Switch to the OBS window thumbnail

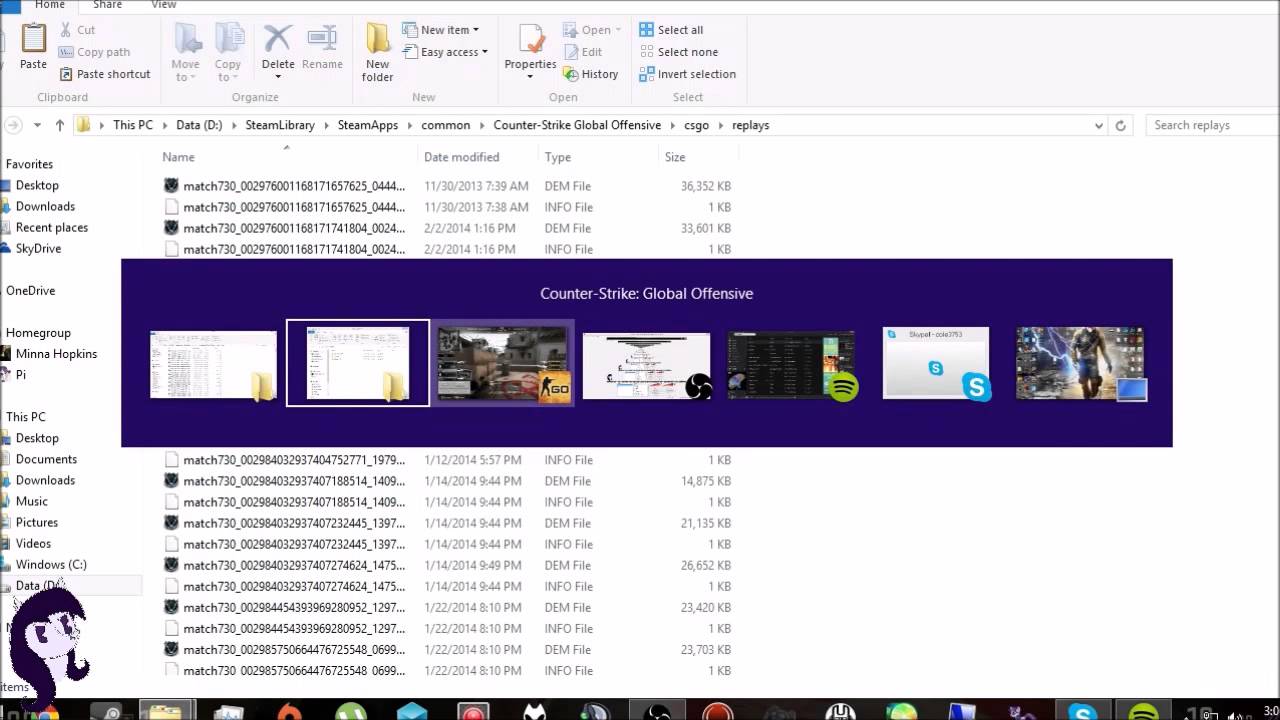coord(647,366)
